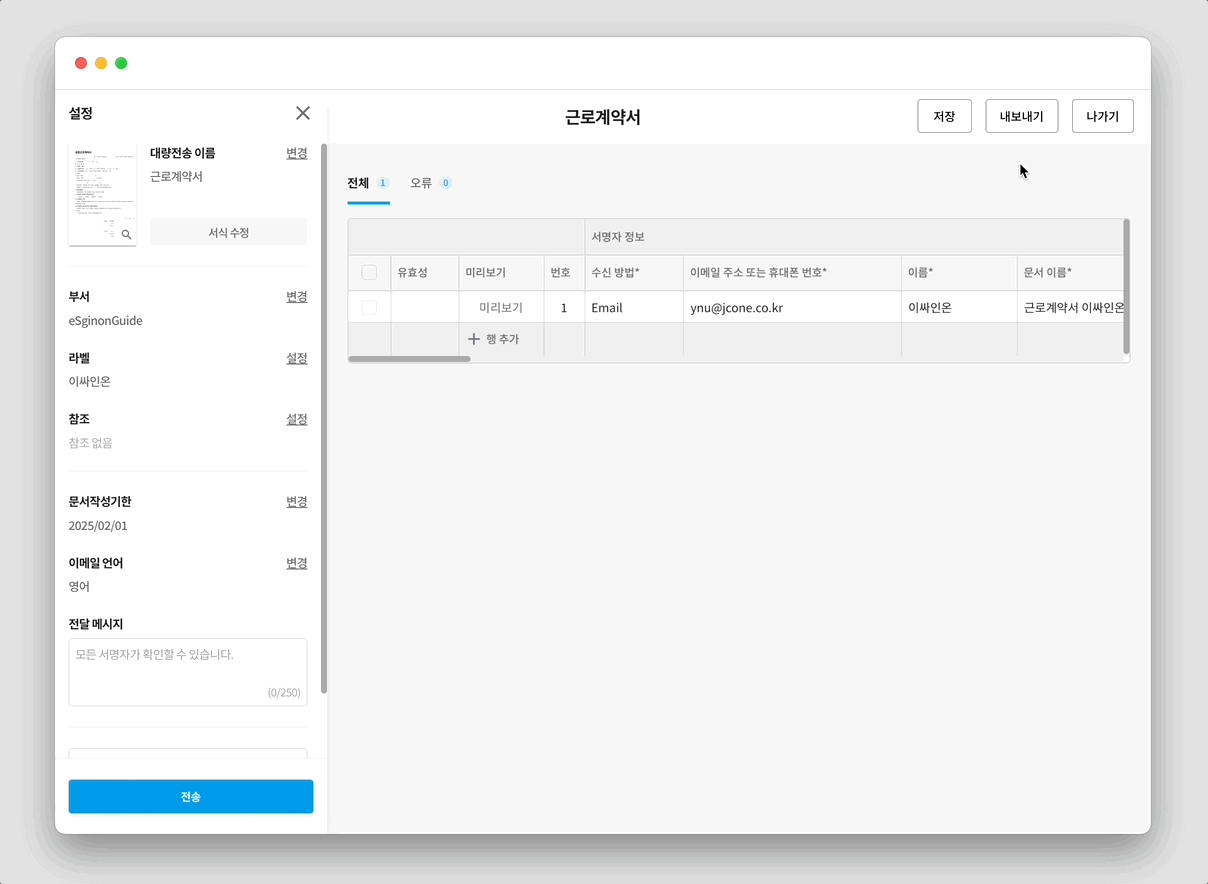The image size is (1208, 884).
Task: Select the 근로계약서 이싸인온 document name cell
Action: (x=1071, y=307)
